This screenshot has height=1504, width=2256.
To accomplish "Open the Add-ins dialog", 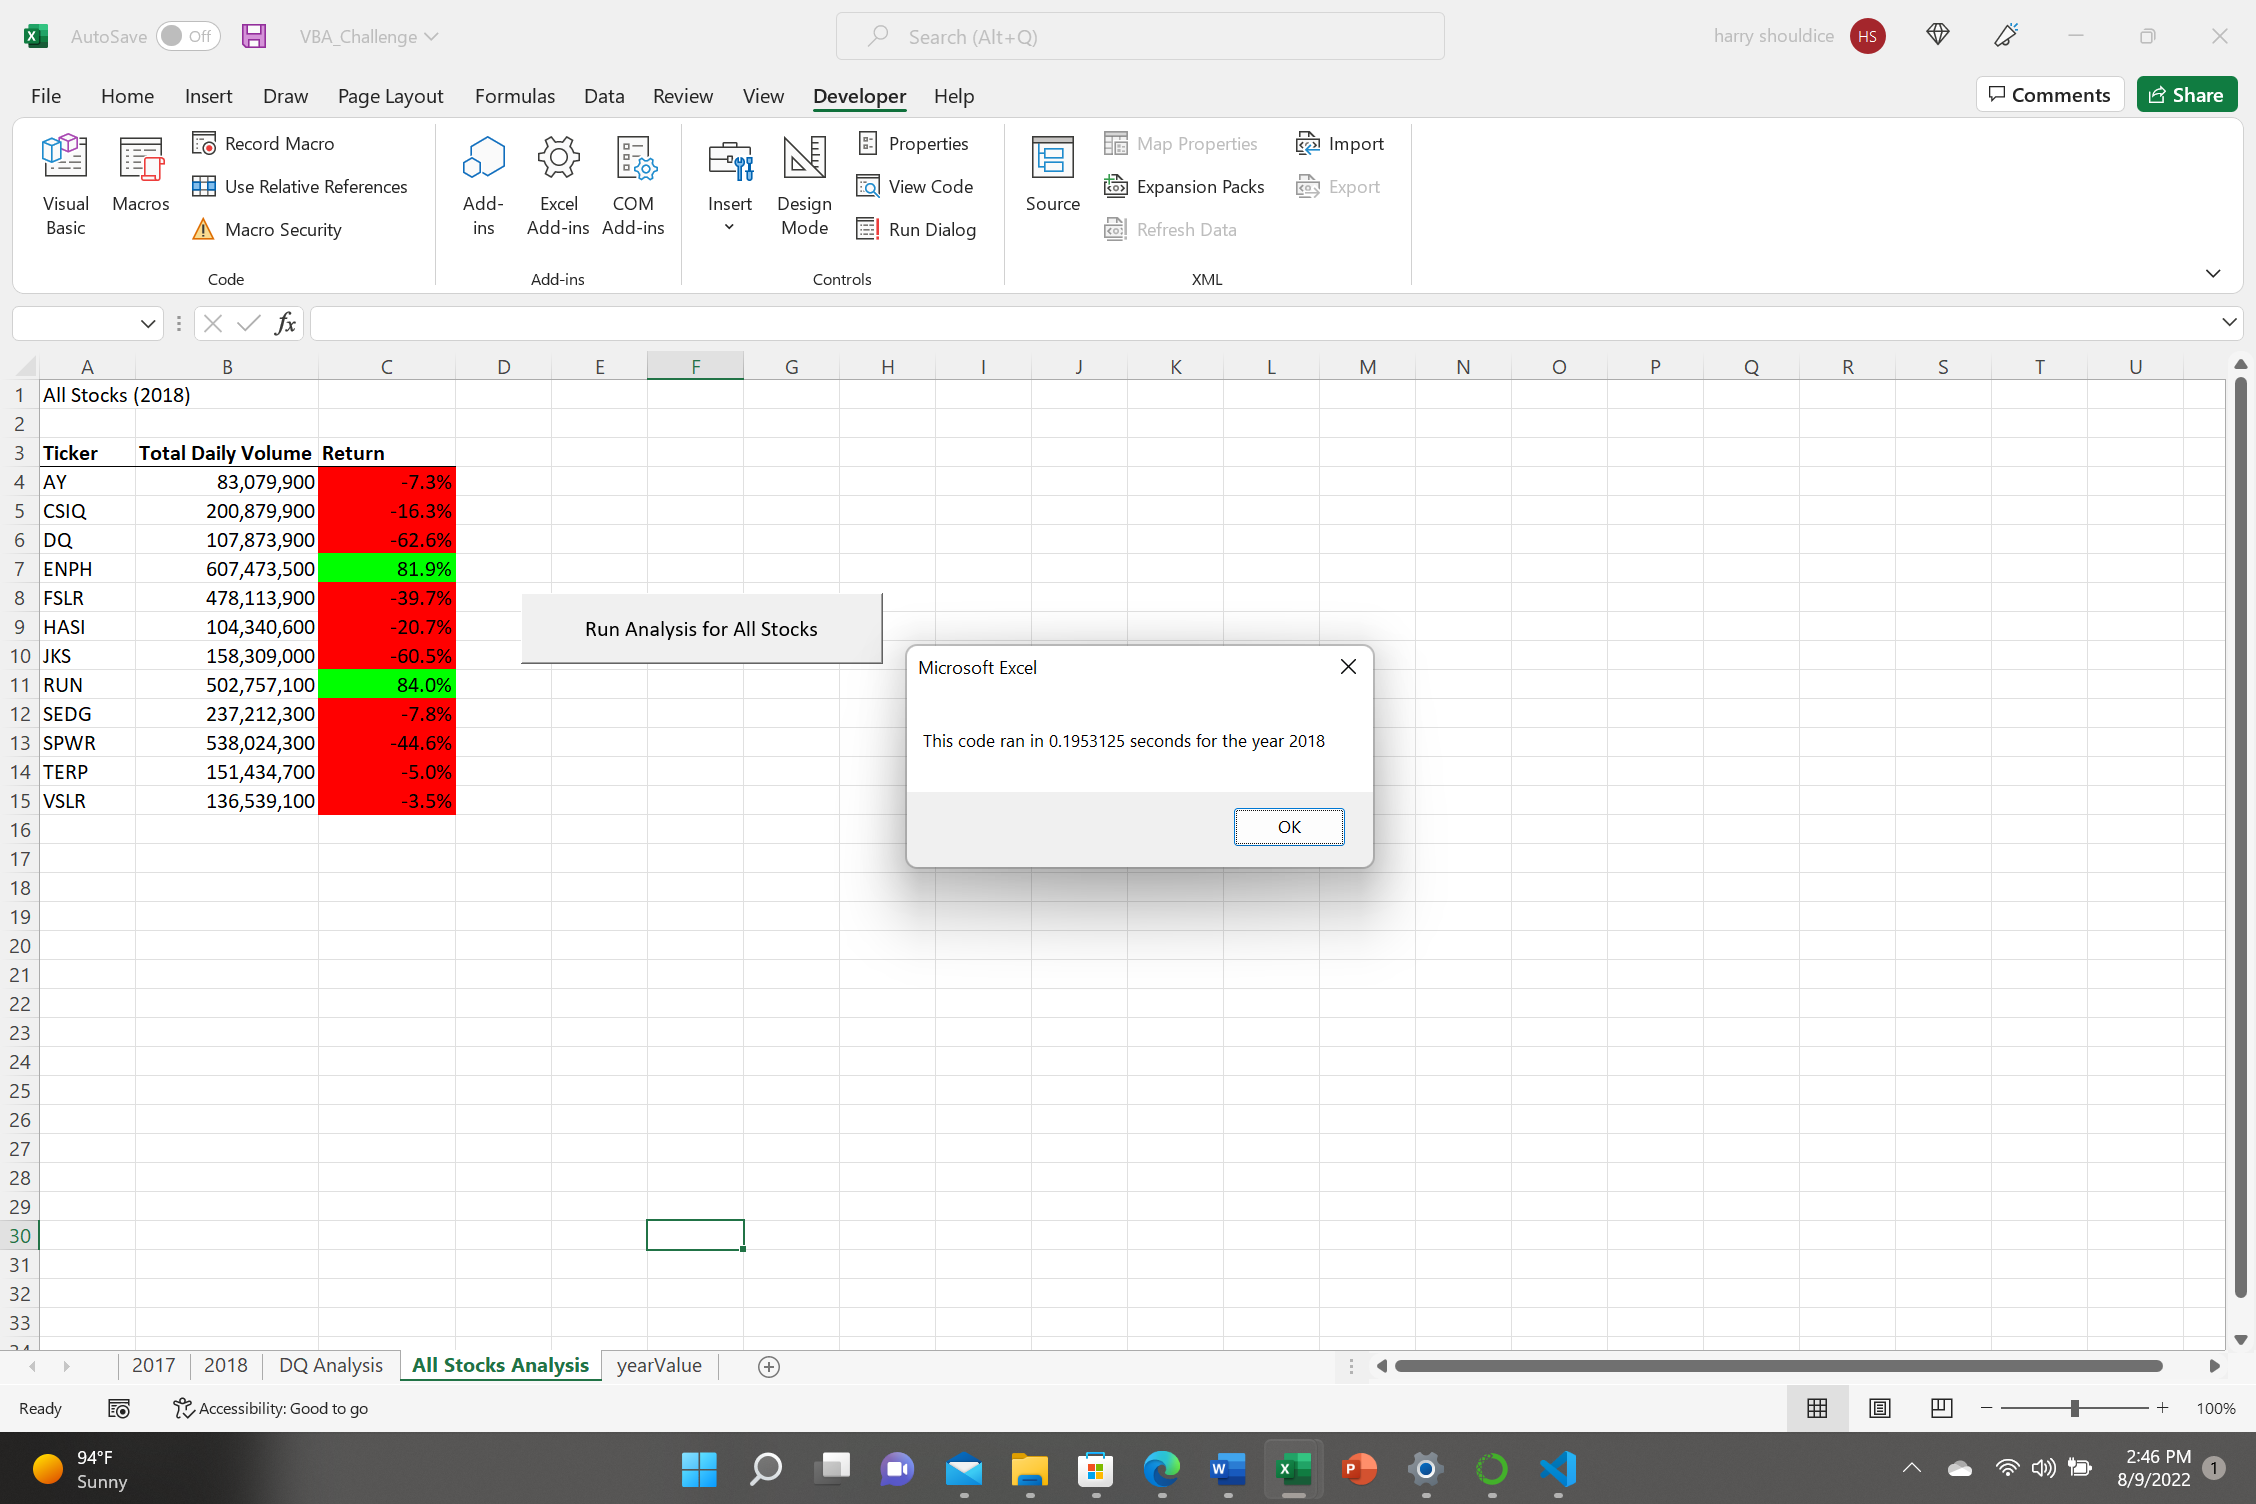I will [483, 186].
